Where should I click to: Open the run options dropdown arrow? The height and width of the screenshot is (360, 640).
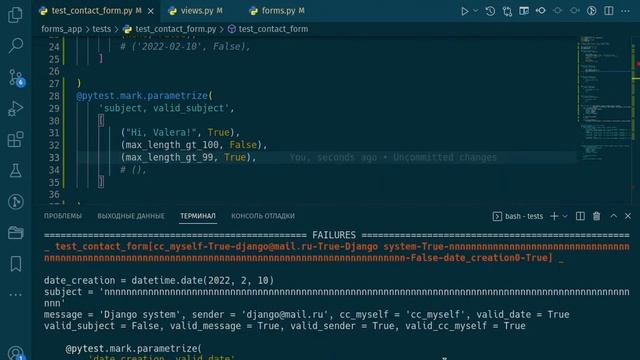click(476, 11)
